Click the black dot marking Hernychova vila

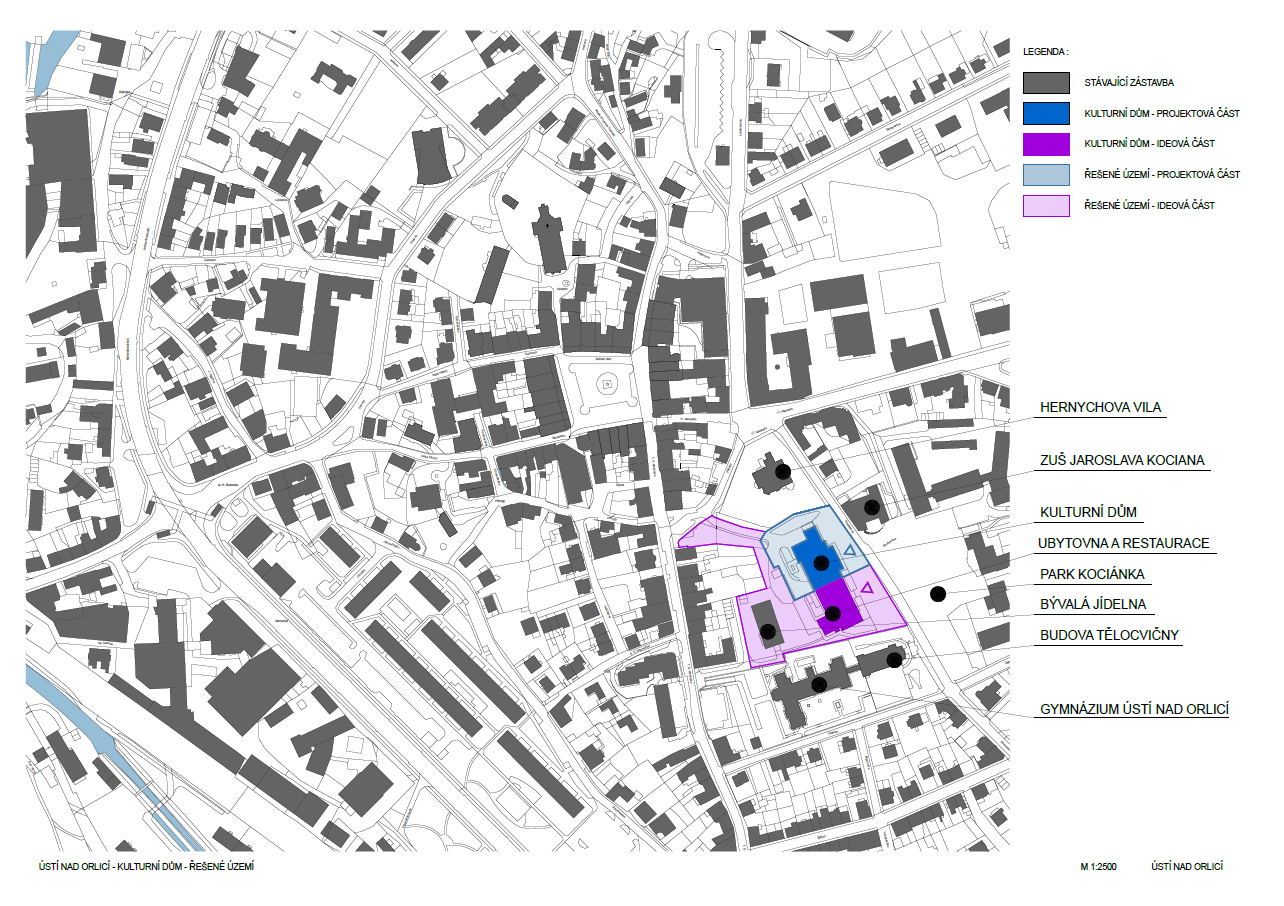coord(783,471)
